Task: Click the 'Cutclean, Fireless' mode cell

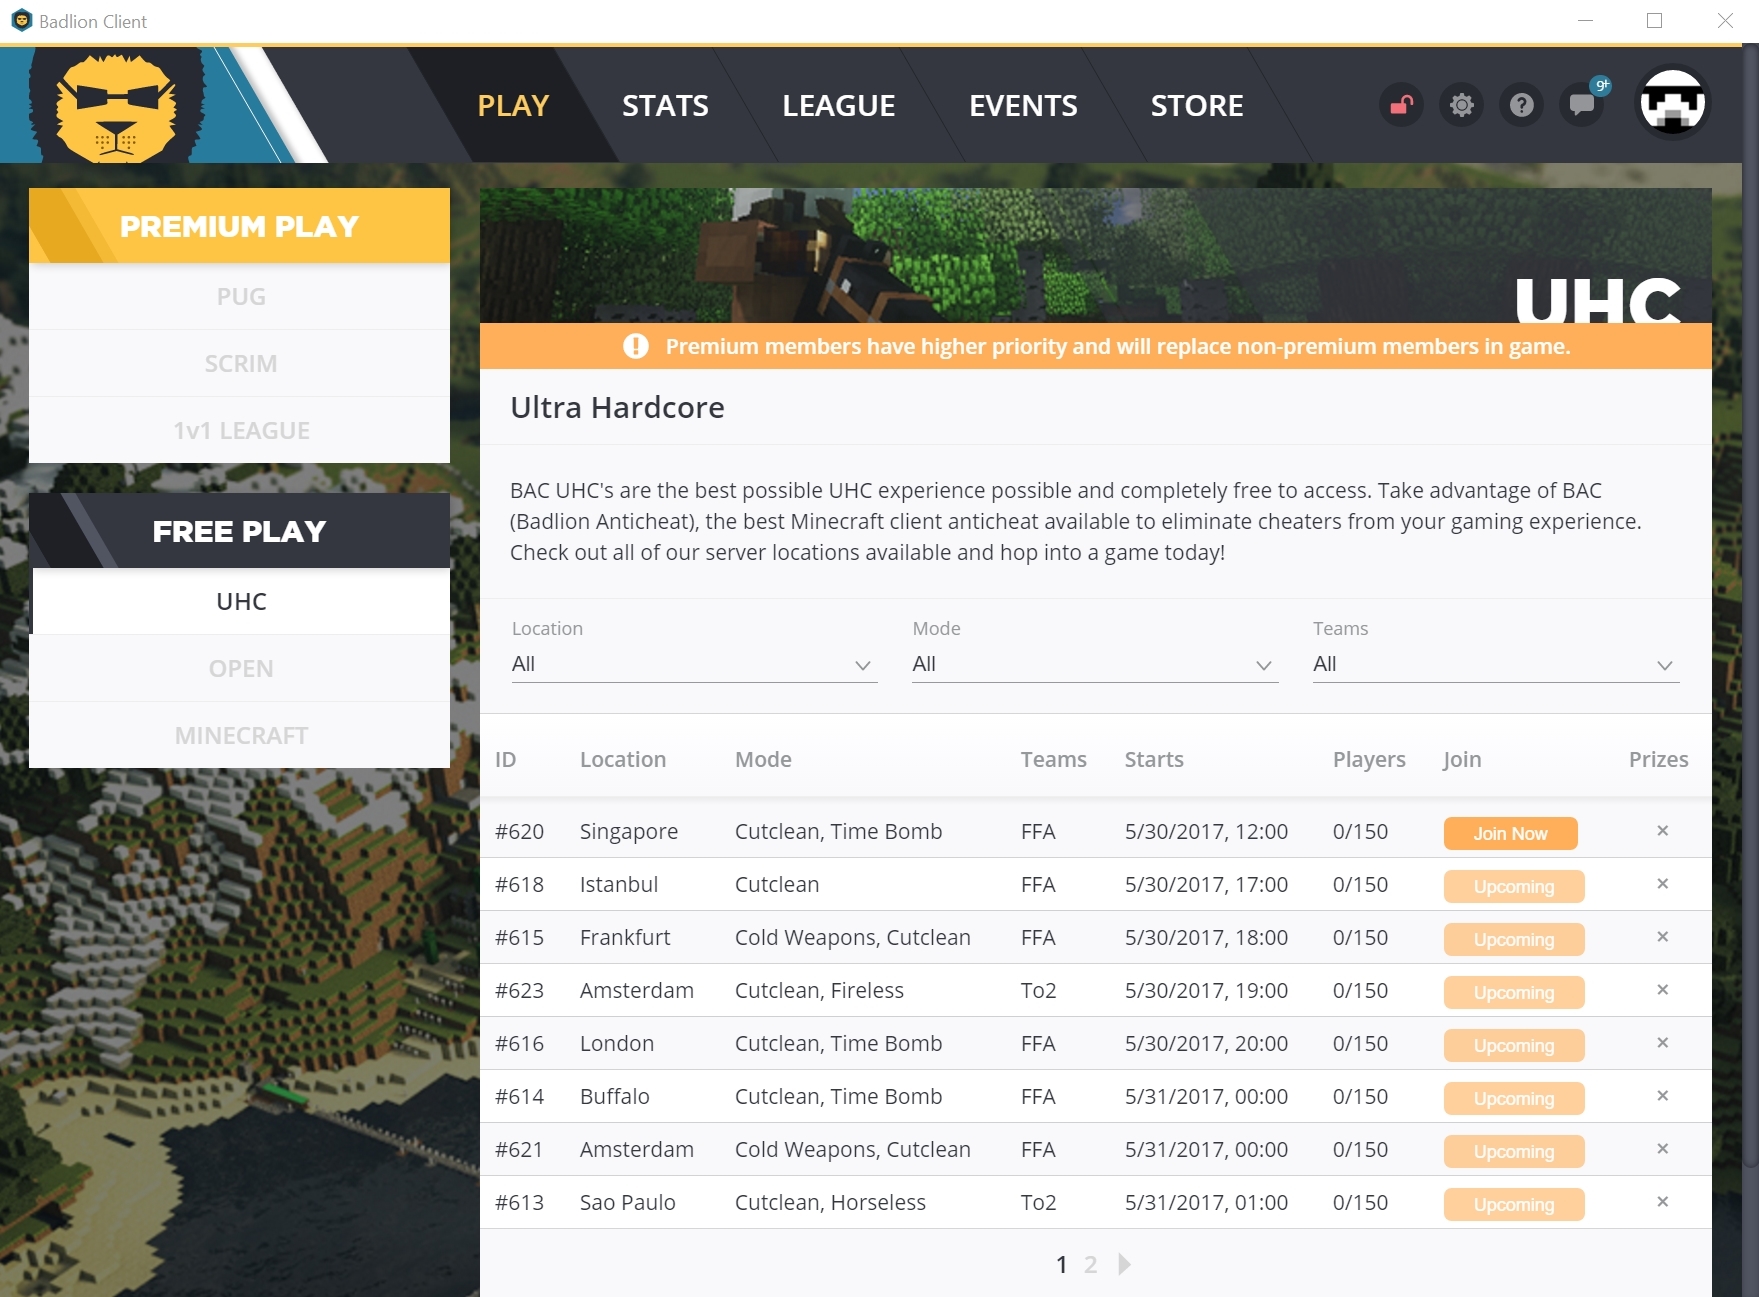Action: click(x=819, y=990)
